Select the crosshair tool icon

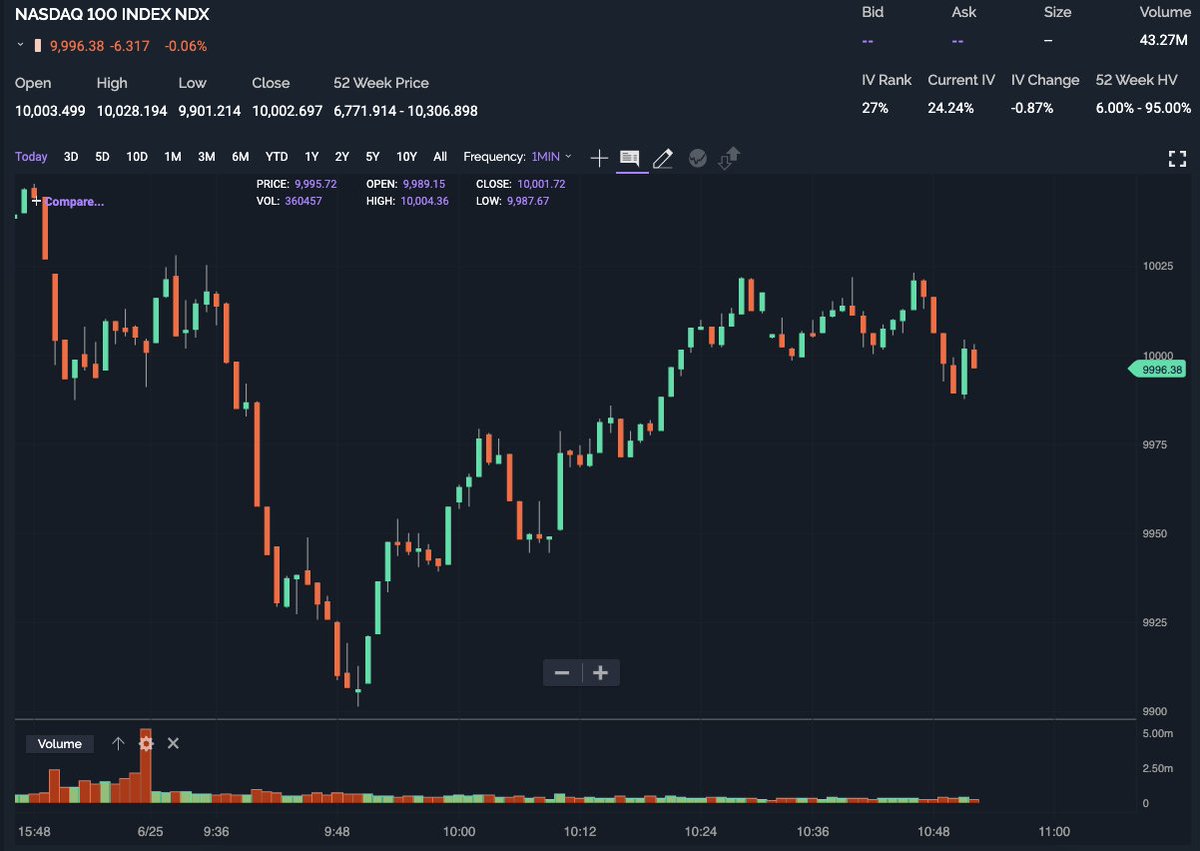point(599,158)
